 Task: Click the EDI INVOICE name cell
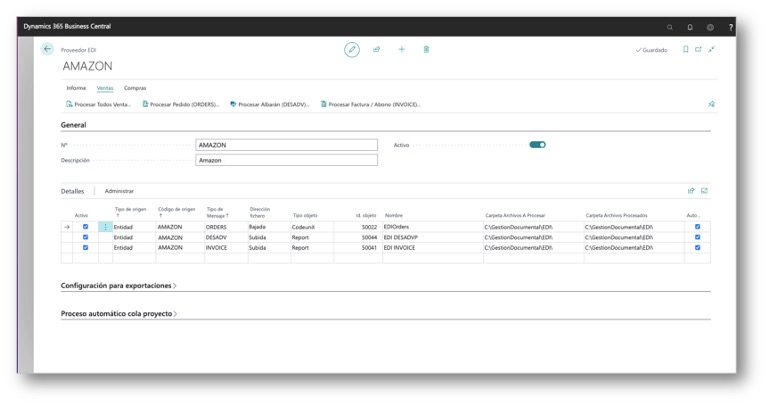pyautogui.click(x=432, y=248)
